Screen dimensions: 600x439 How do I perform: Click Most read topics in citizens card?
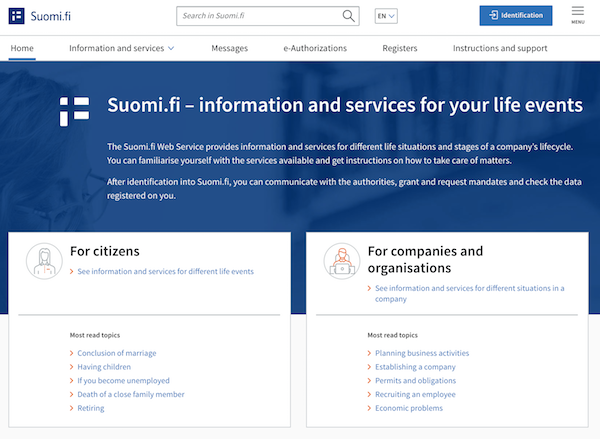point(95,335)
